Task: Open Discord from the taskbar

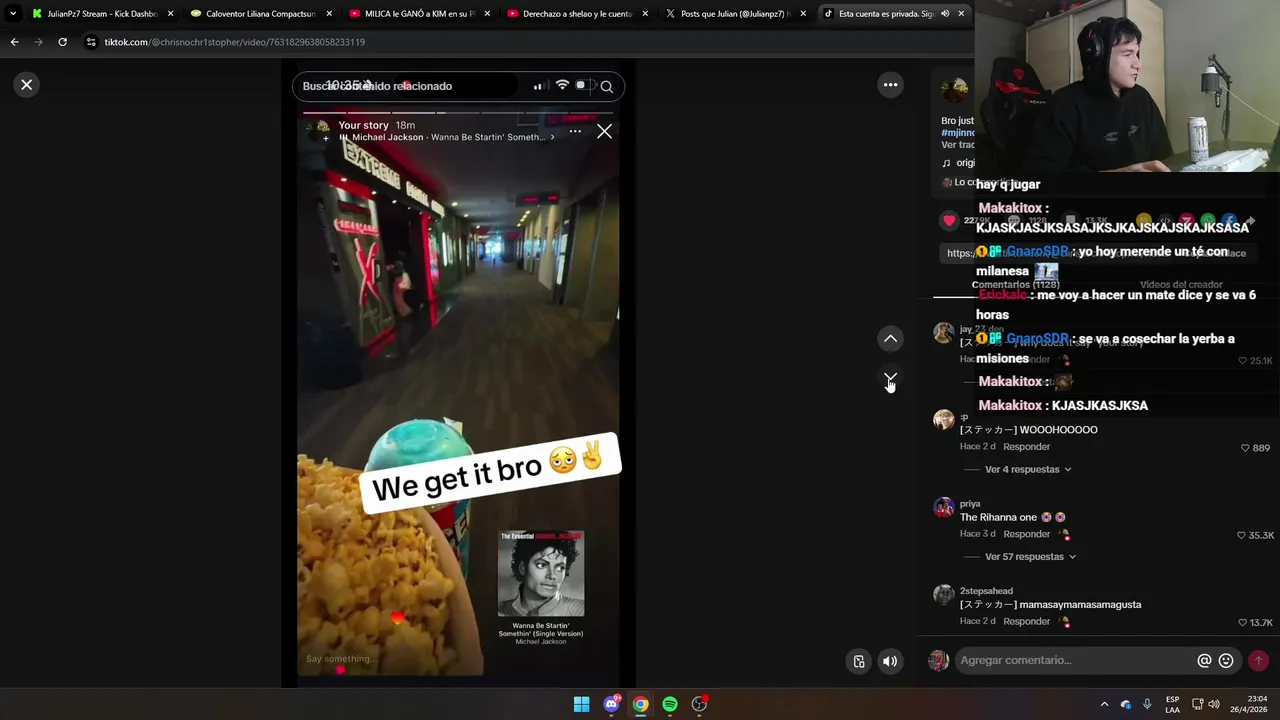Action: click(x=611, y=704)
